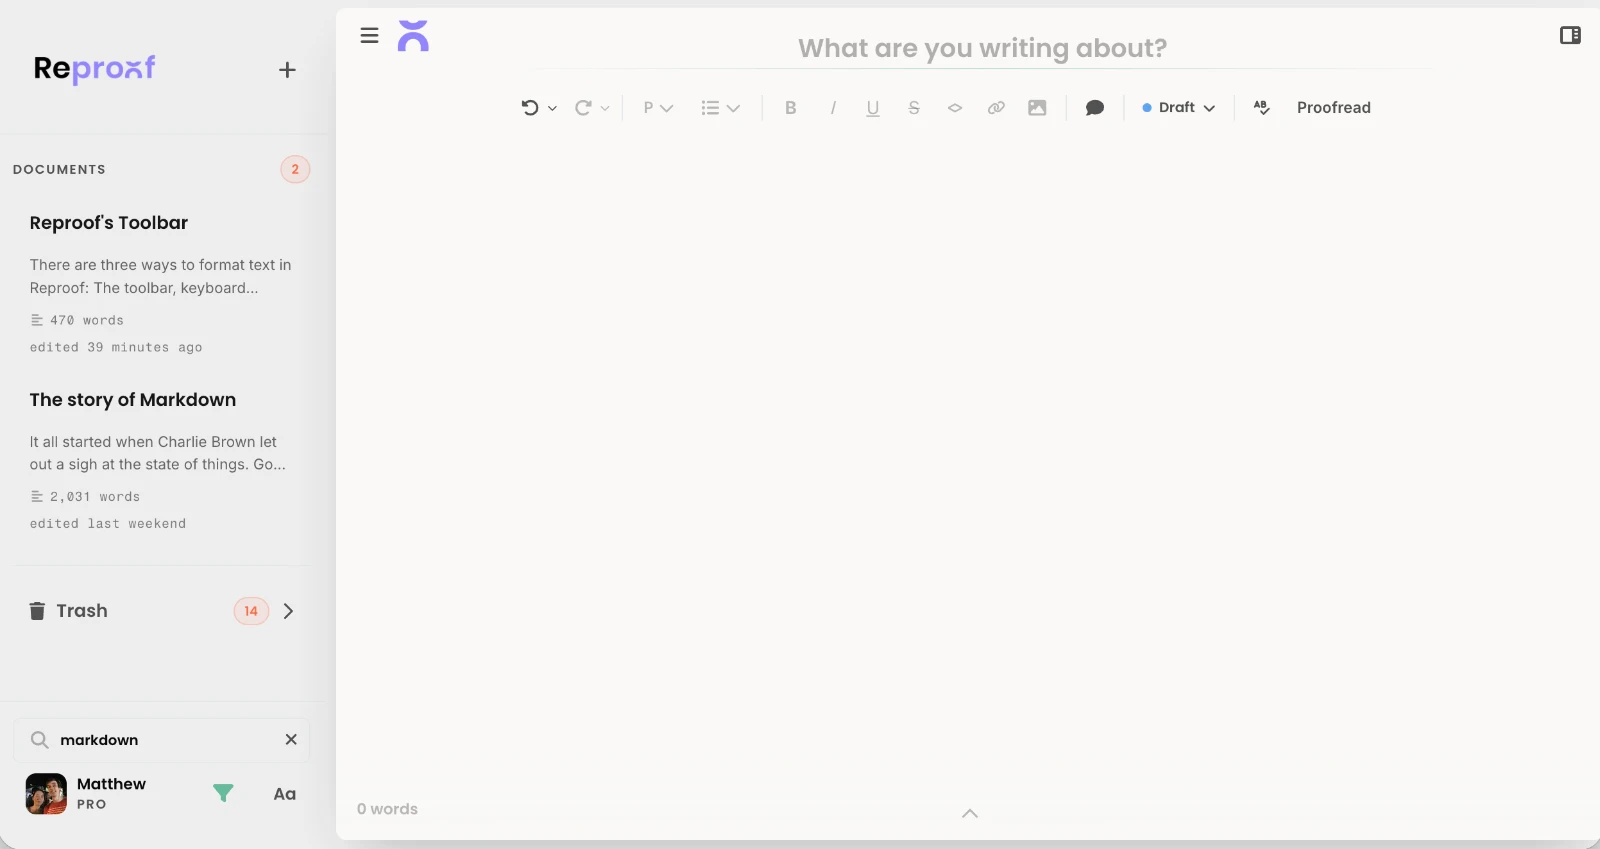This screenshot has height=849, width=1600.
Task: Click the Reproof wordmark logo
Action: [94, 68]
